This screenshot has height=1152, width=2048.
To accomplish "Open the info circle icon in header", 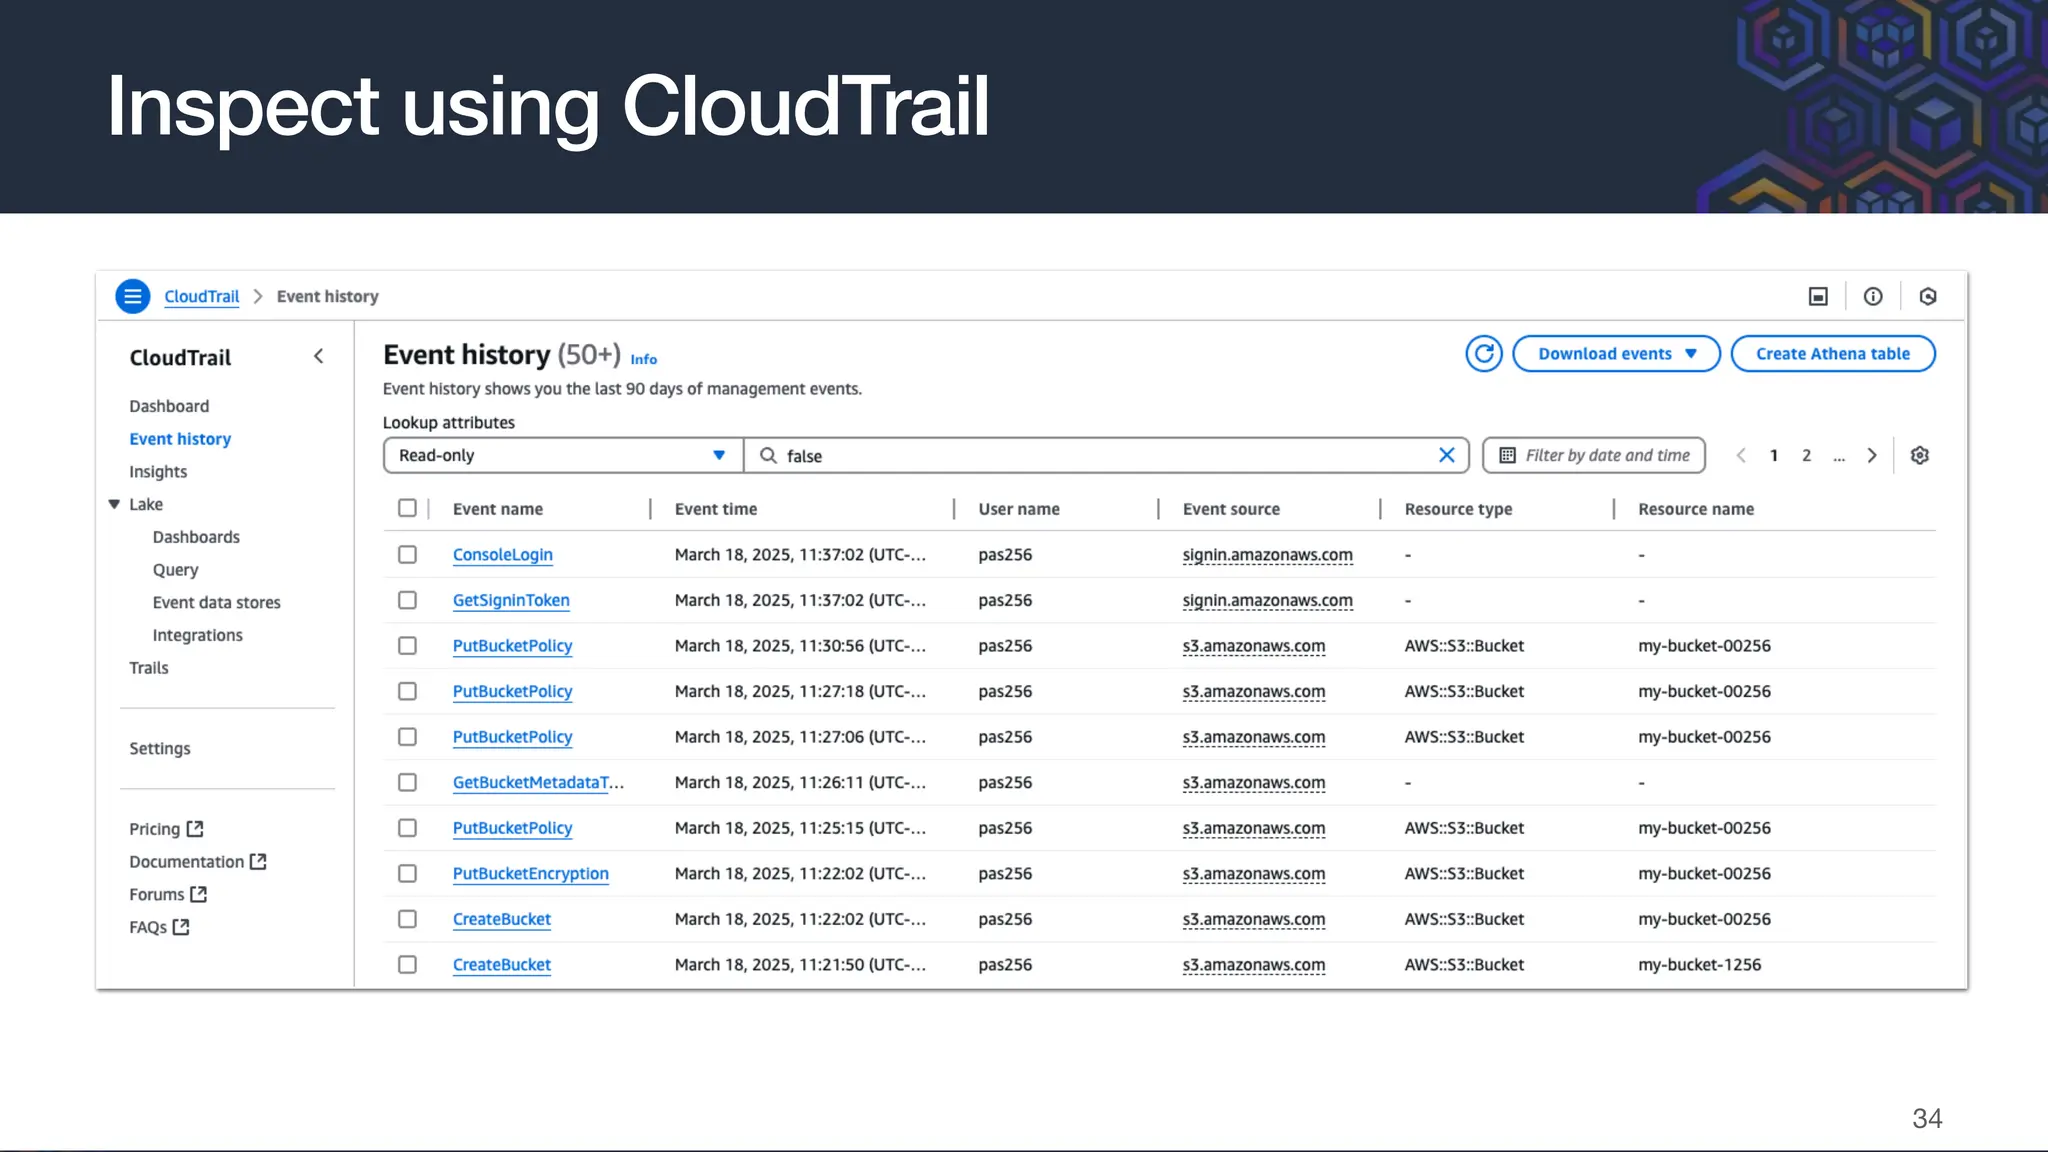I will tap(1873, 296).
